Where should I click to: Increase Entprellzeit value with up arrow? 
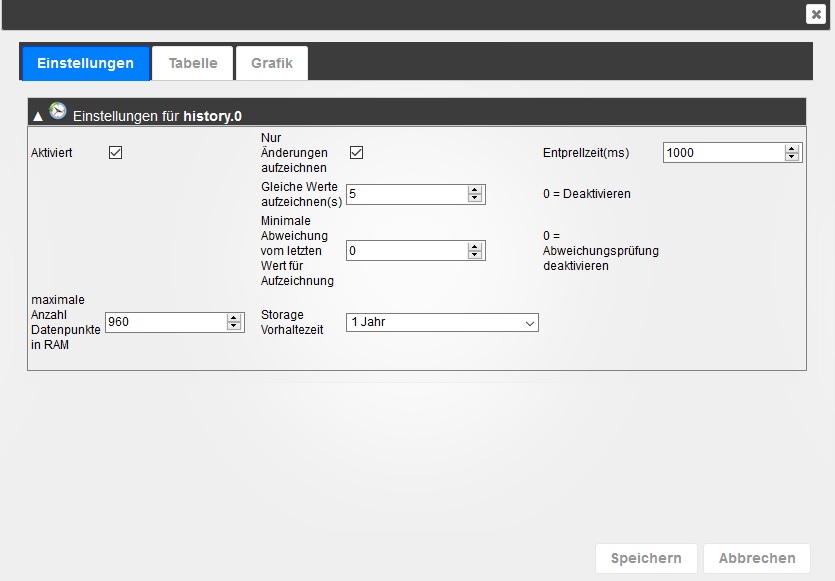click(x=792, y=149)
